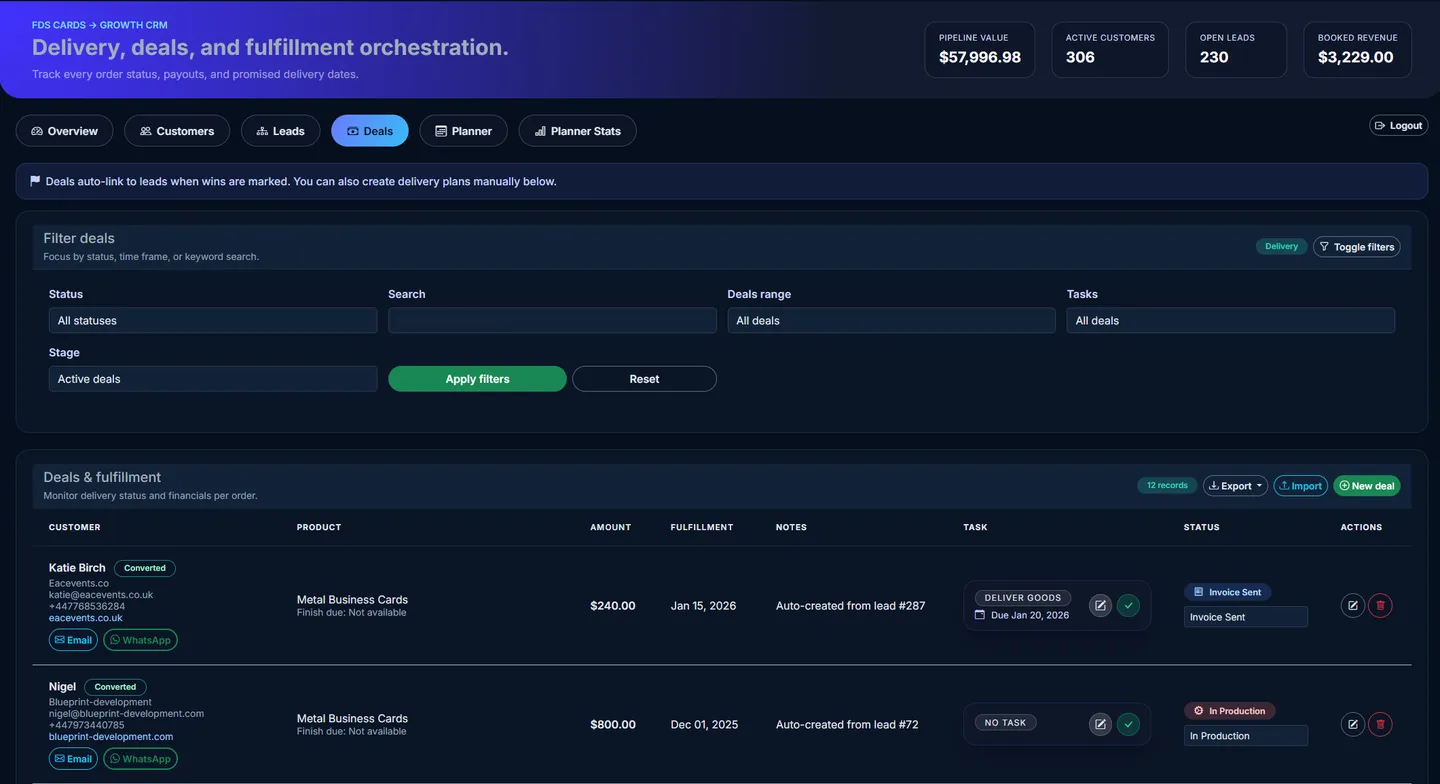This screenshot has width=1440, height=784.
Task: Switch to the Overview tab
Action: pos(65,131)
